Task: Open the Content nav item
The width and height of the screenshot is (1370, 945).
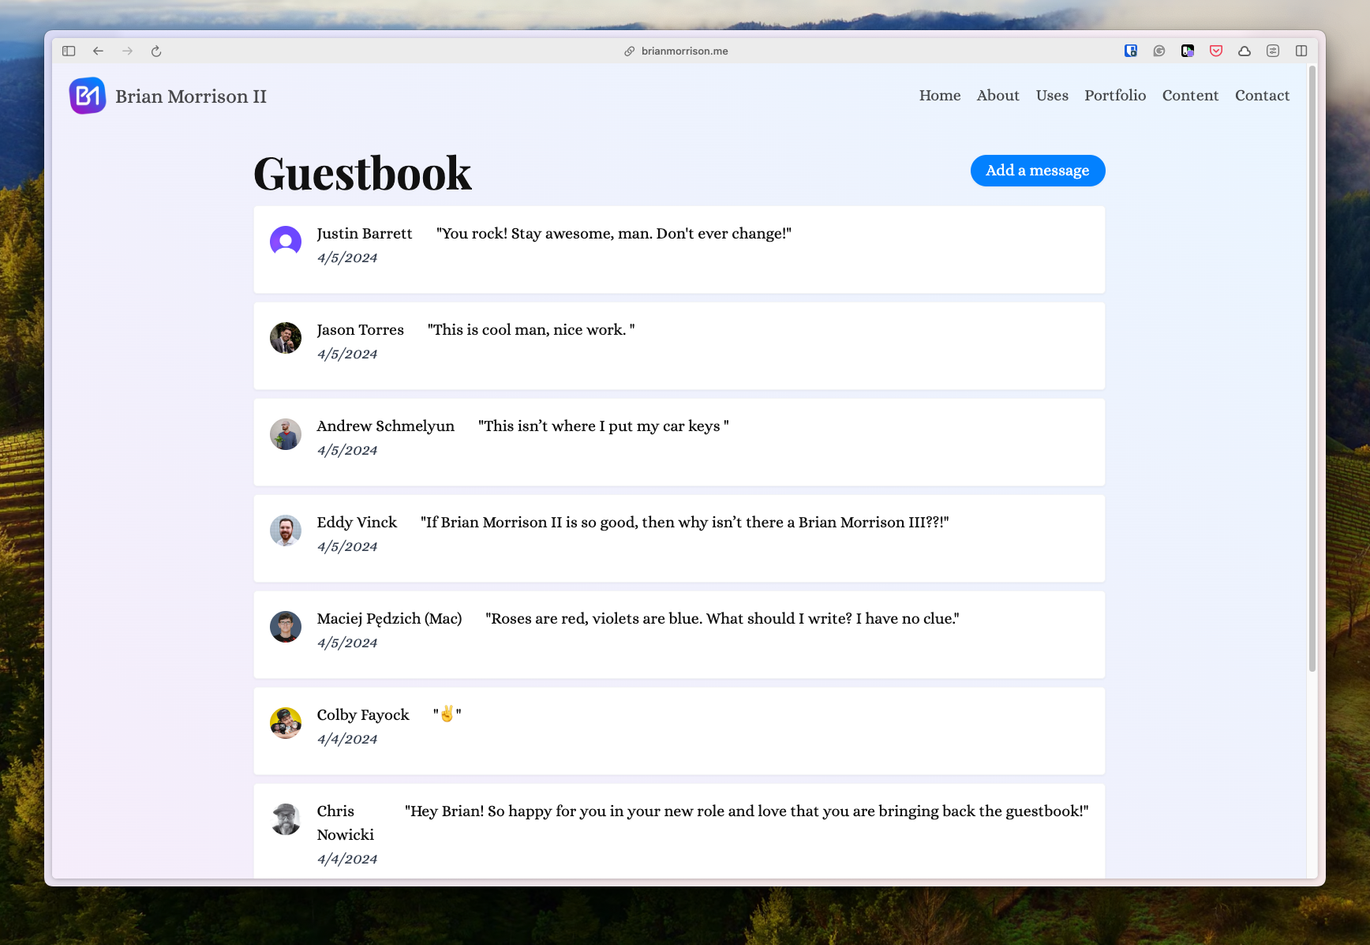Action: tap(1190, 96)
